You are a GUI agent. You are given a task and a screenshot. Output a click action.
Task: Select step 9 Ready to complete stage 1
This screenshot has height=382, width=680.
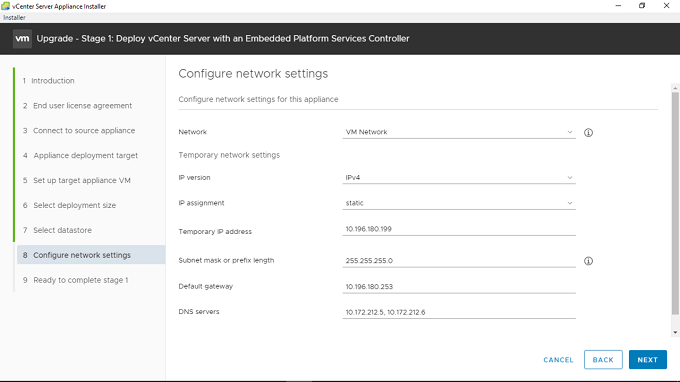[75, 280]
